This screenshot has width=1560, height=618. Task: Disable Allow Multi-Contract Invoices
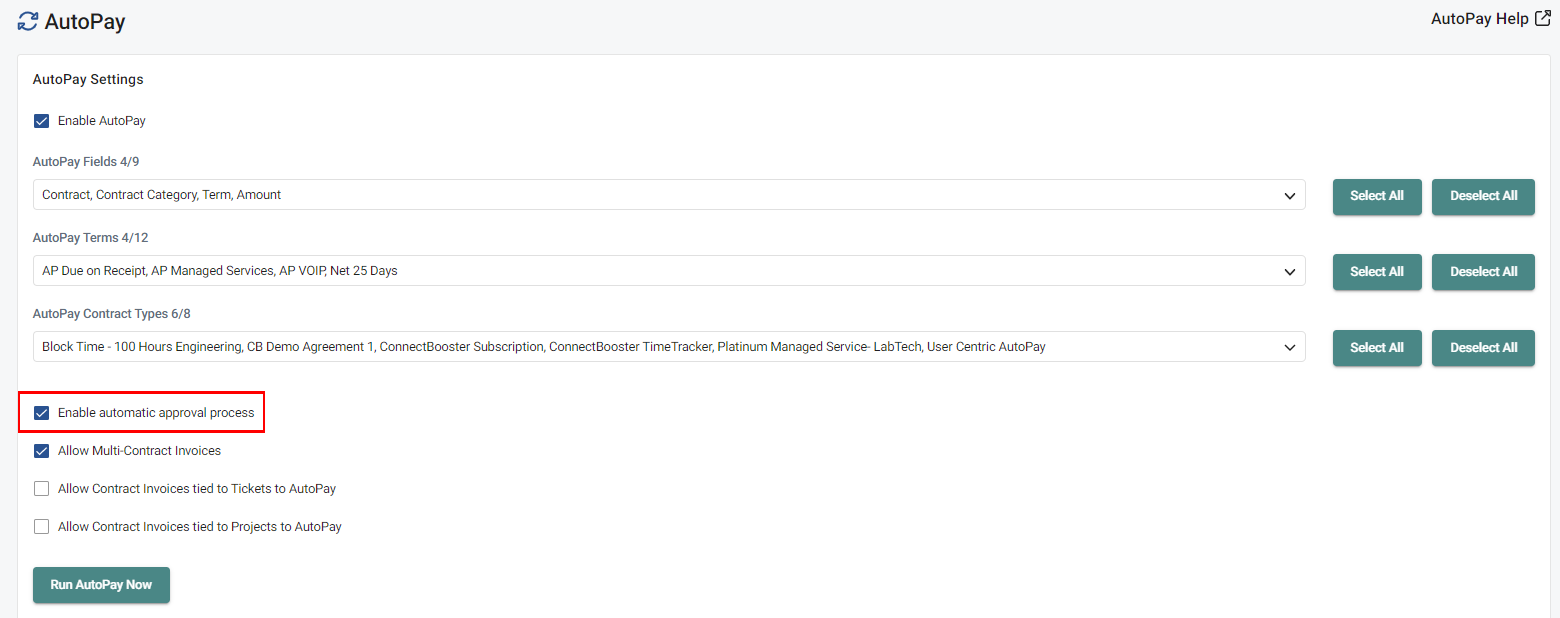coord(41,450)
